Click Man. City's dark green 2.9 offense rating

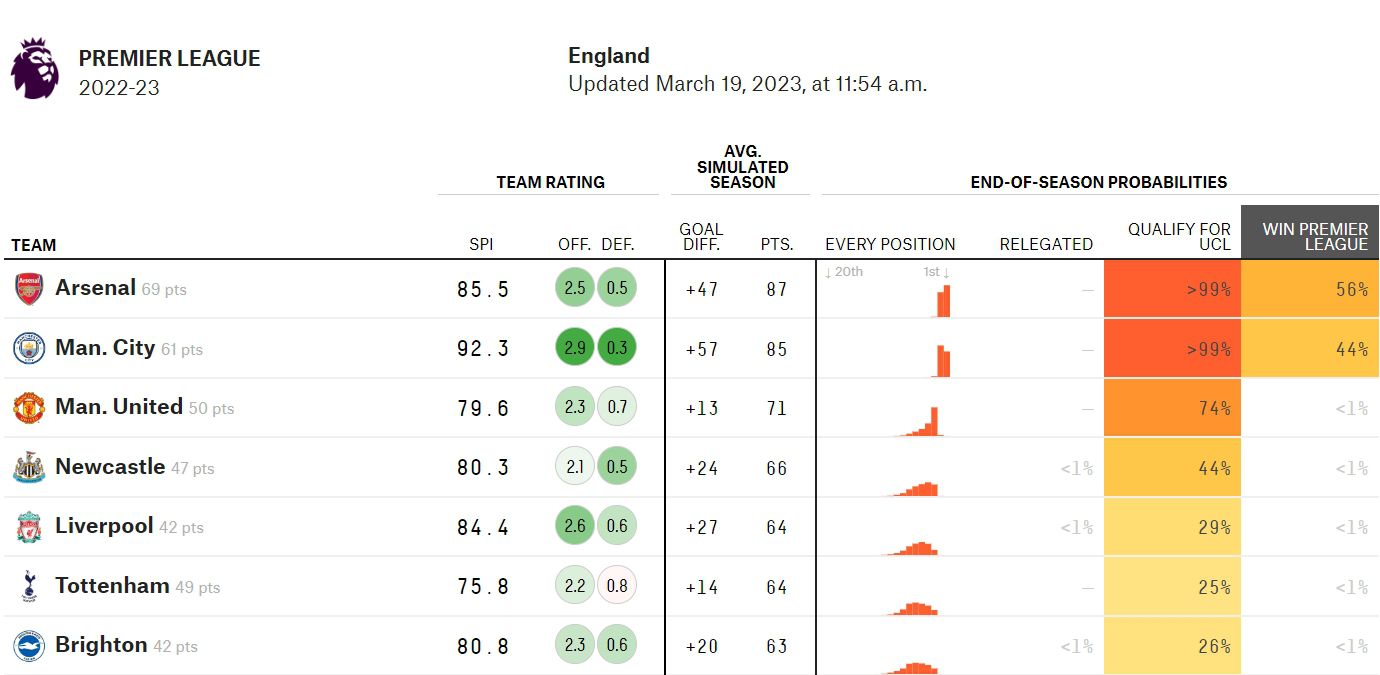575,349
